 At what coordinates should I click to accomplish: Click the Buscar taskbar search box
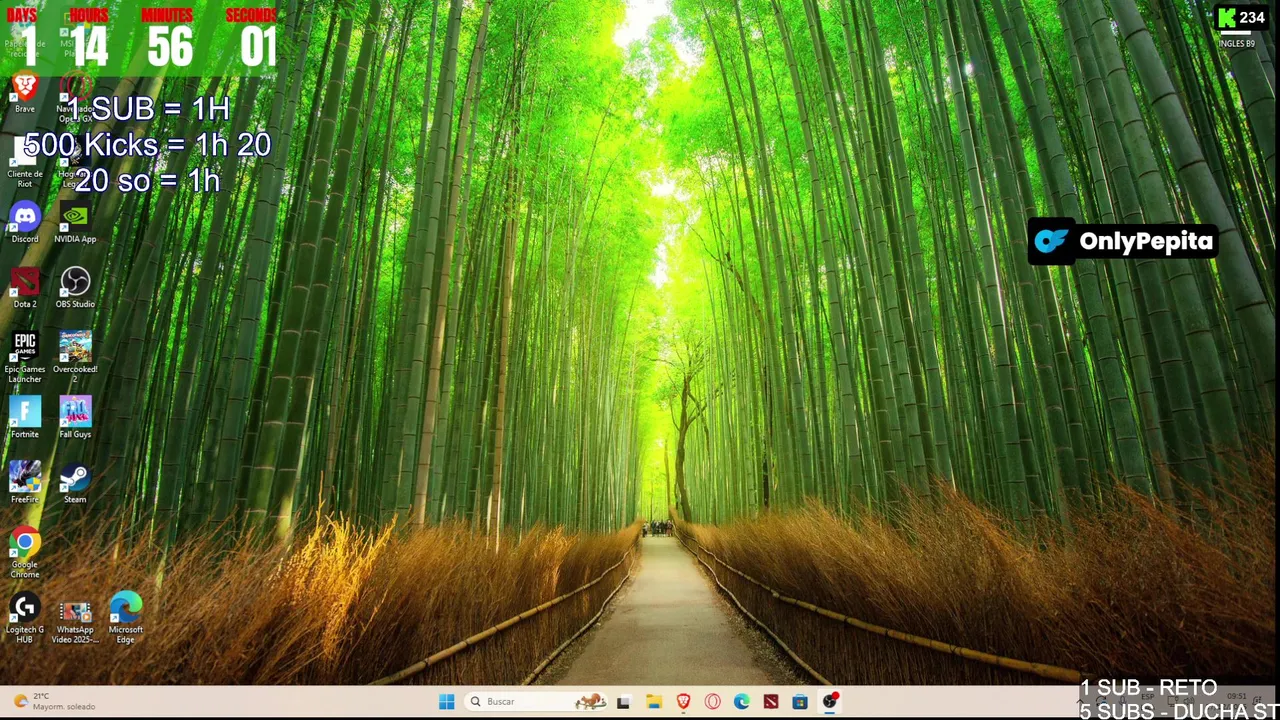coord(536,702)
